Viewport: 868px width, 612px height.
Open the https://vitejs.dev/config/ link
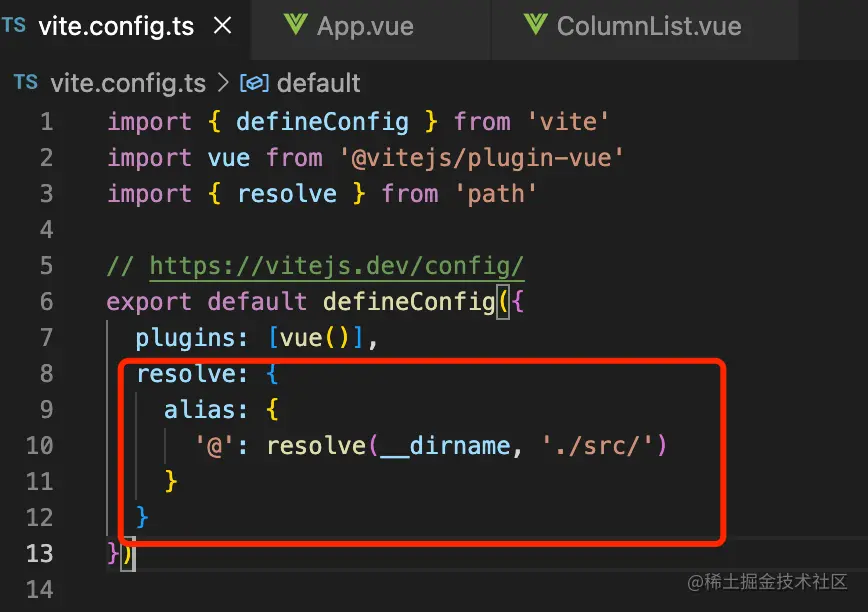[337, 266]
